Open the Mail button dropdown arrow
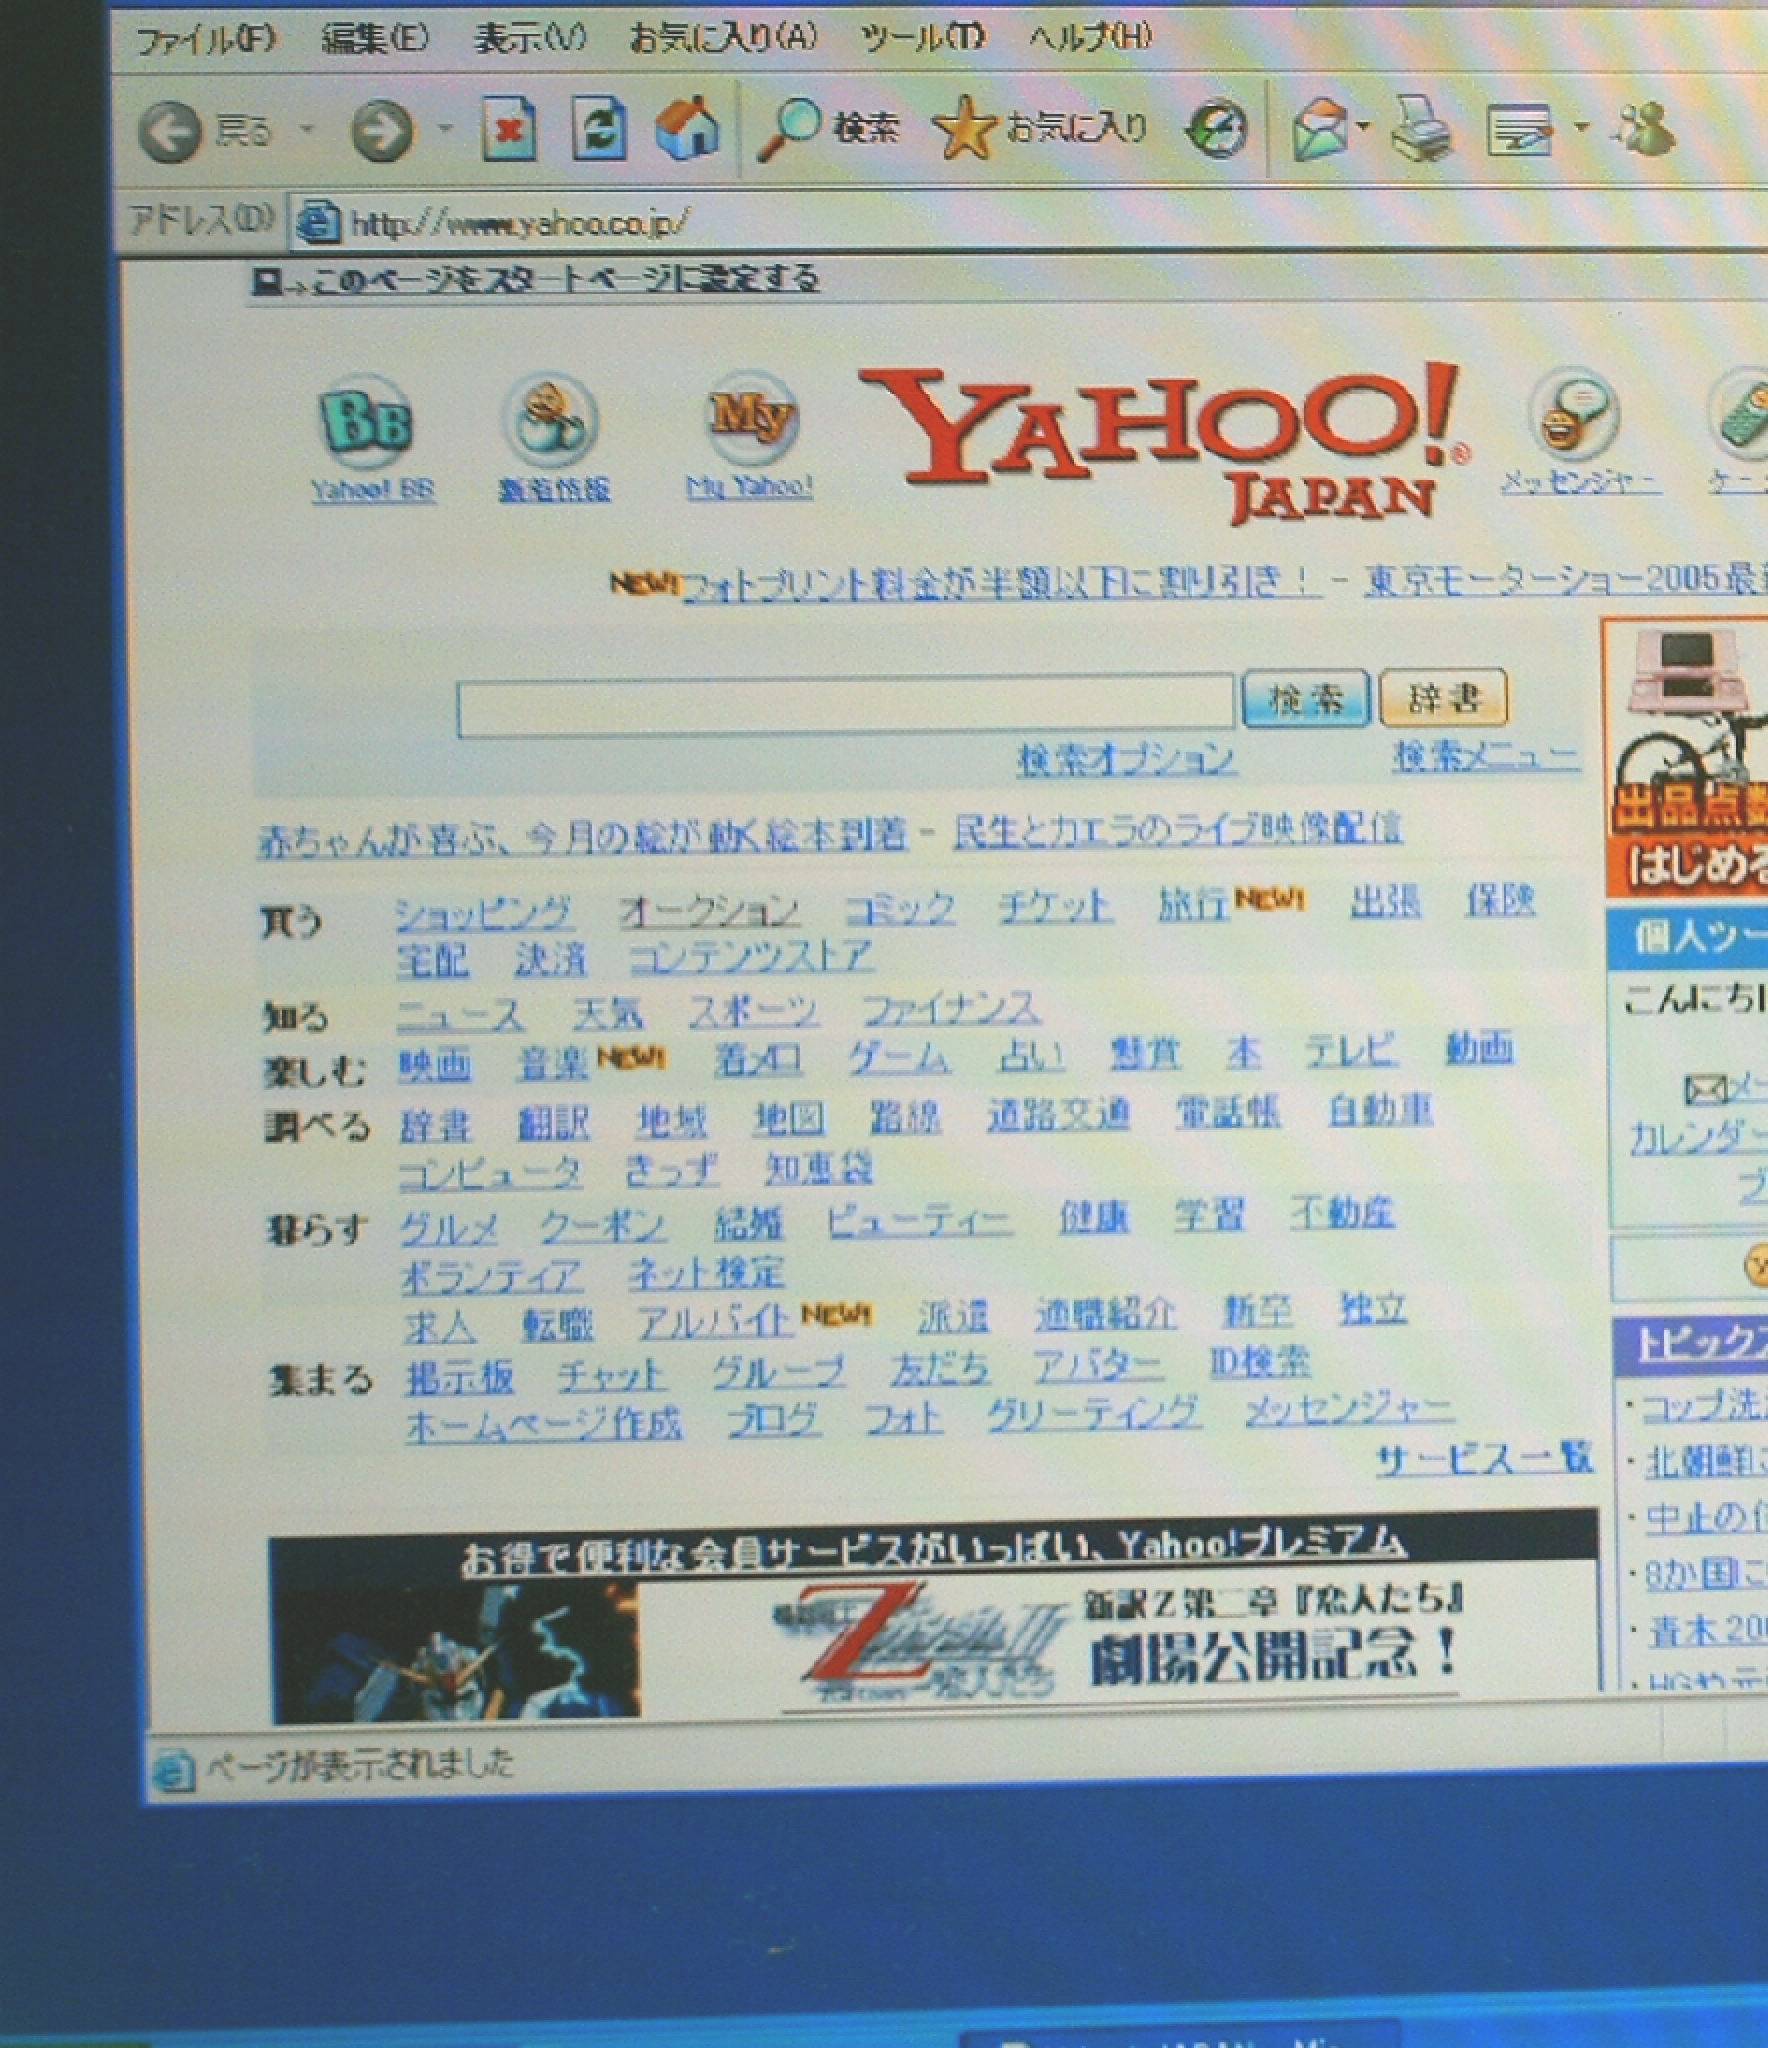This screenshot has height=2048, width=1768. coord(1363,127)
